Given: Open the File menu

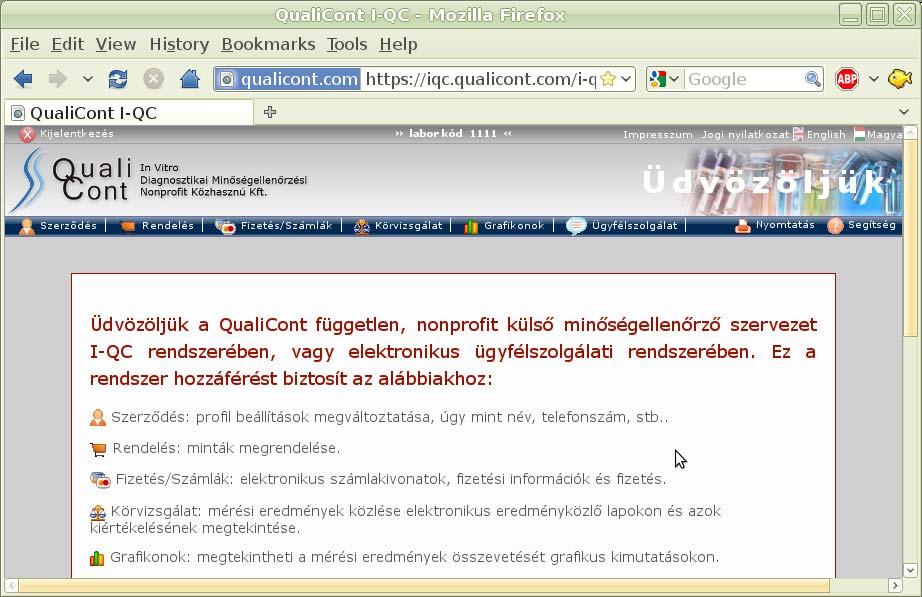Looking at the screenshot, I should 25,44.
